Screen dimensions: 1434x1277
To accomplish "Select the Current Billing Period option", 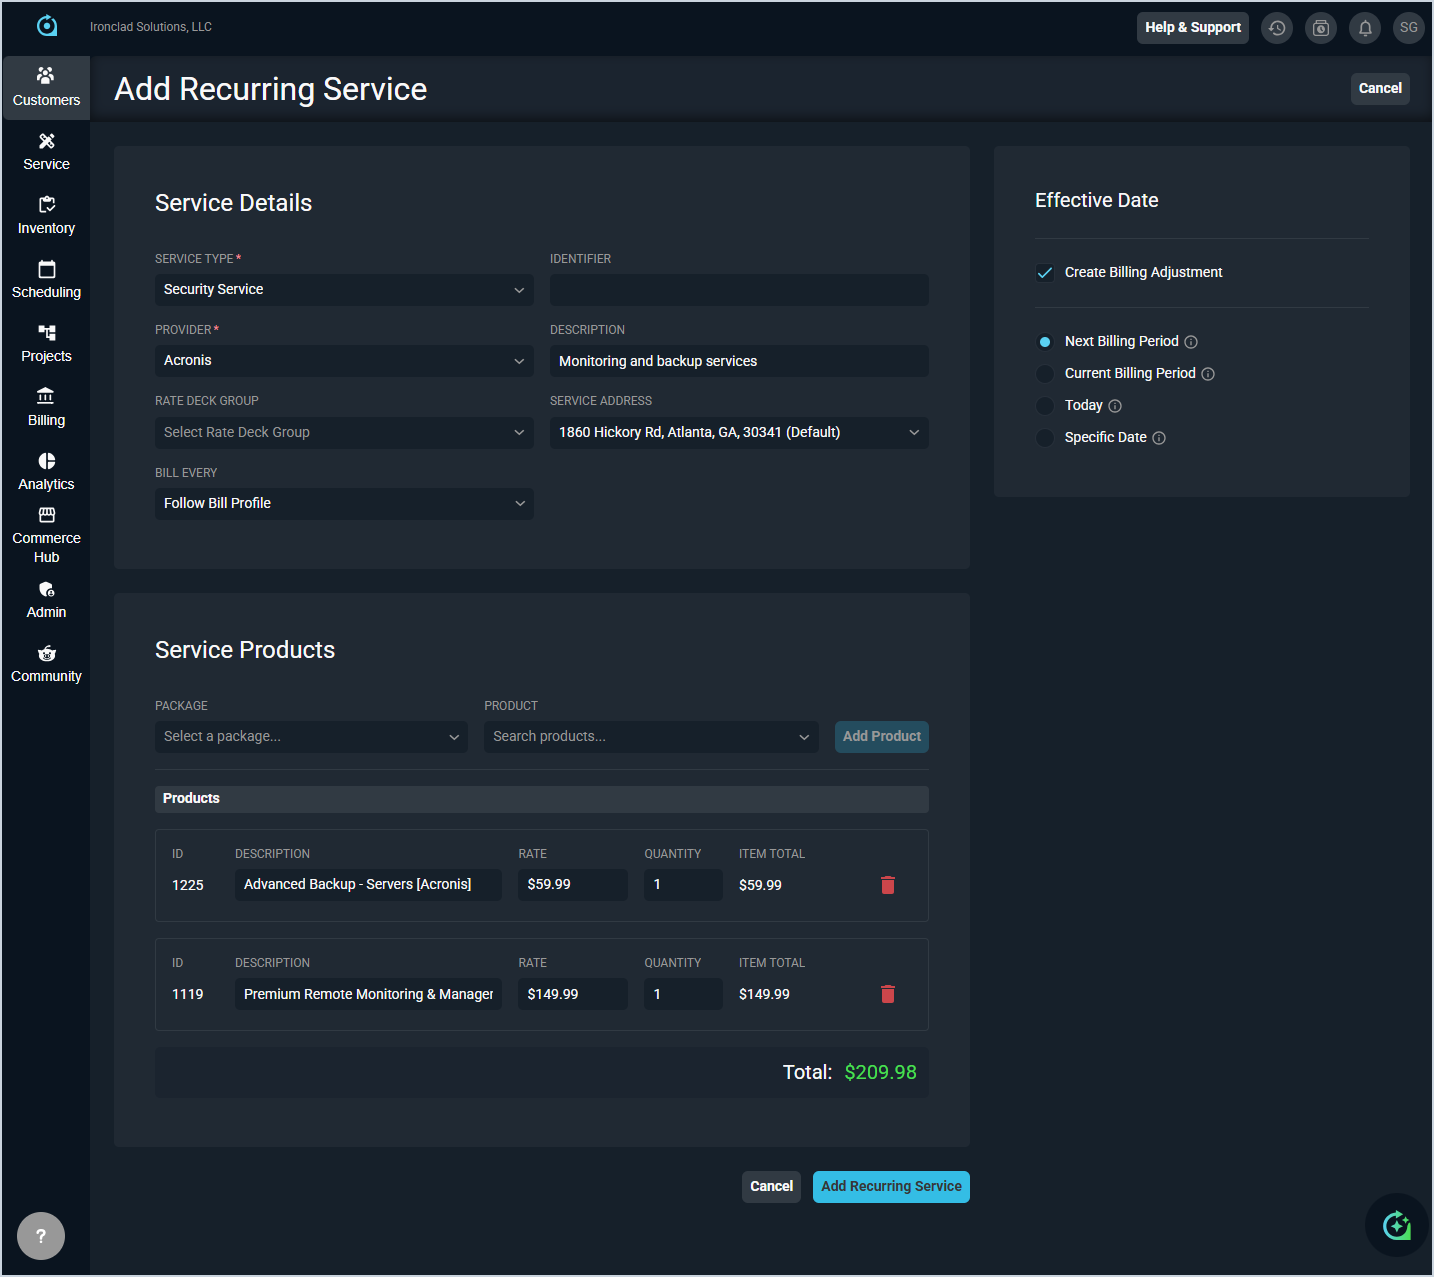I will pyautogui.click(x=1045, y=374).
